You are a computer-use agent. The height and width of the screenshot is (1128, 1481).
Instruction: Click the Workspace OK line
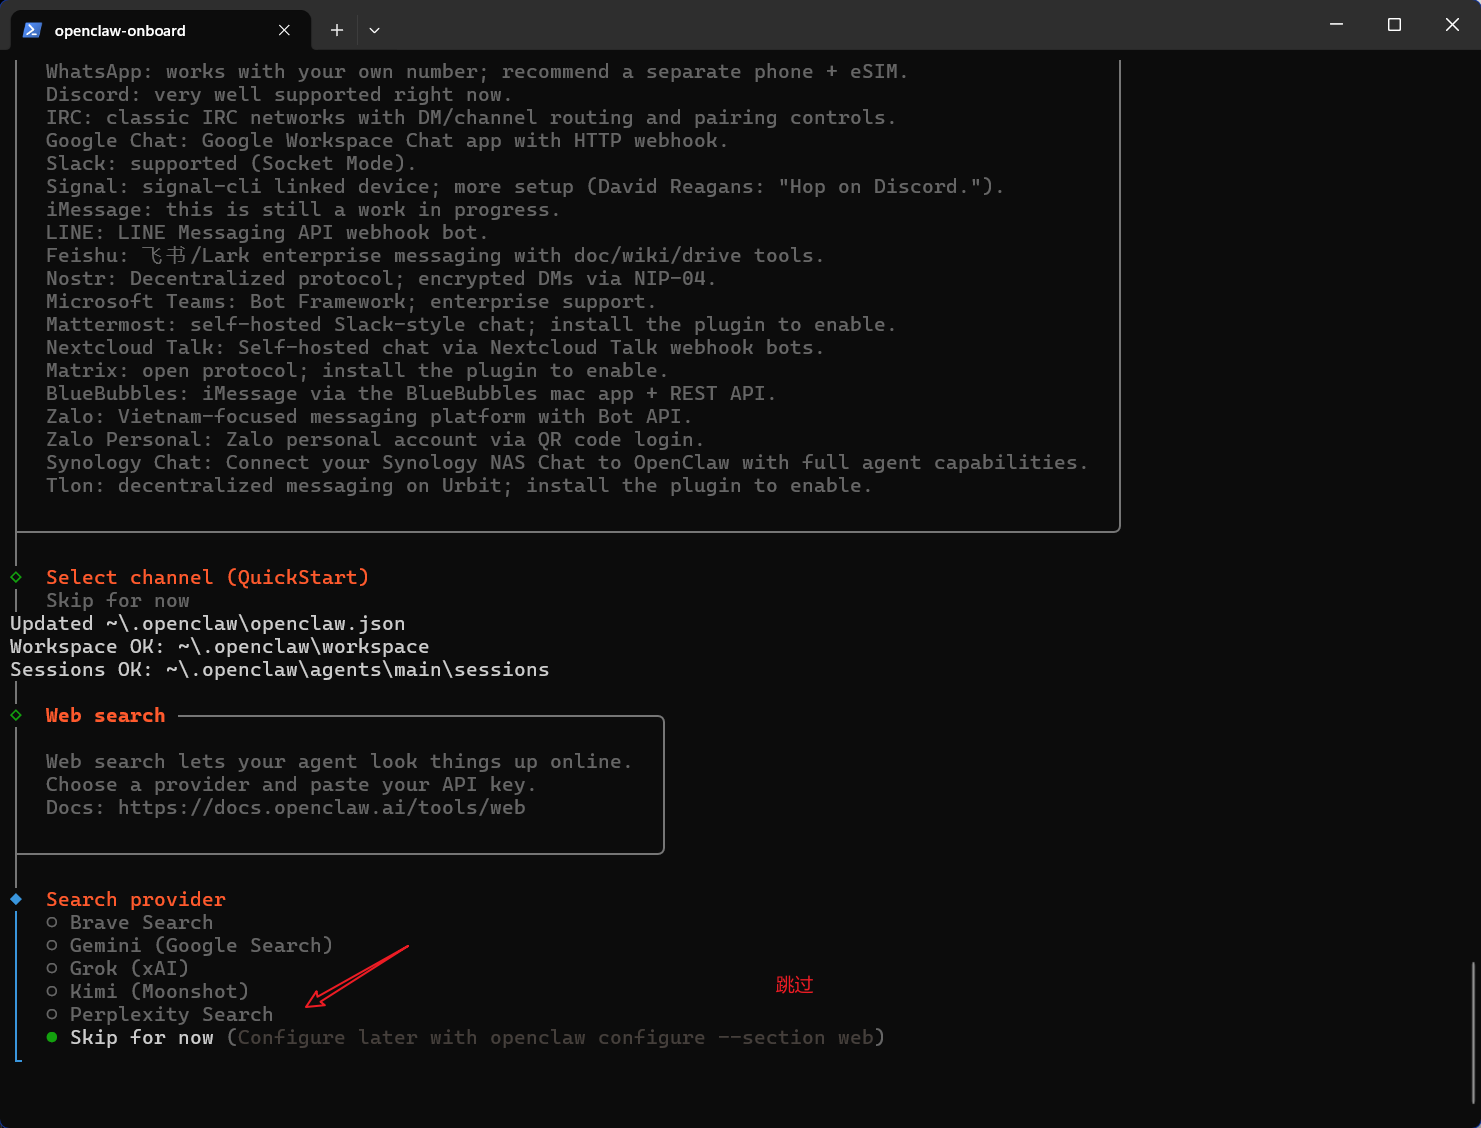click(x=220, y=646)
